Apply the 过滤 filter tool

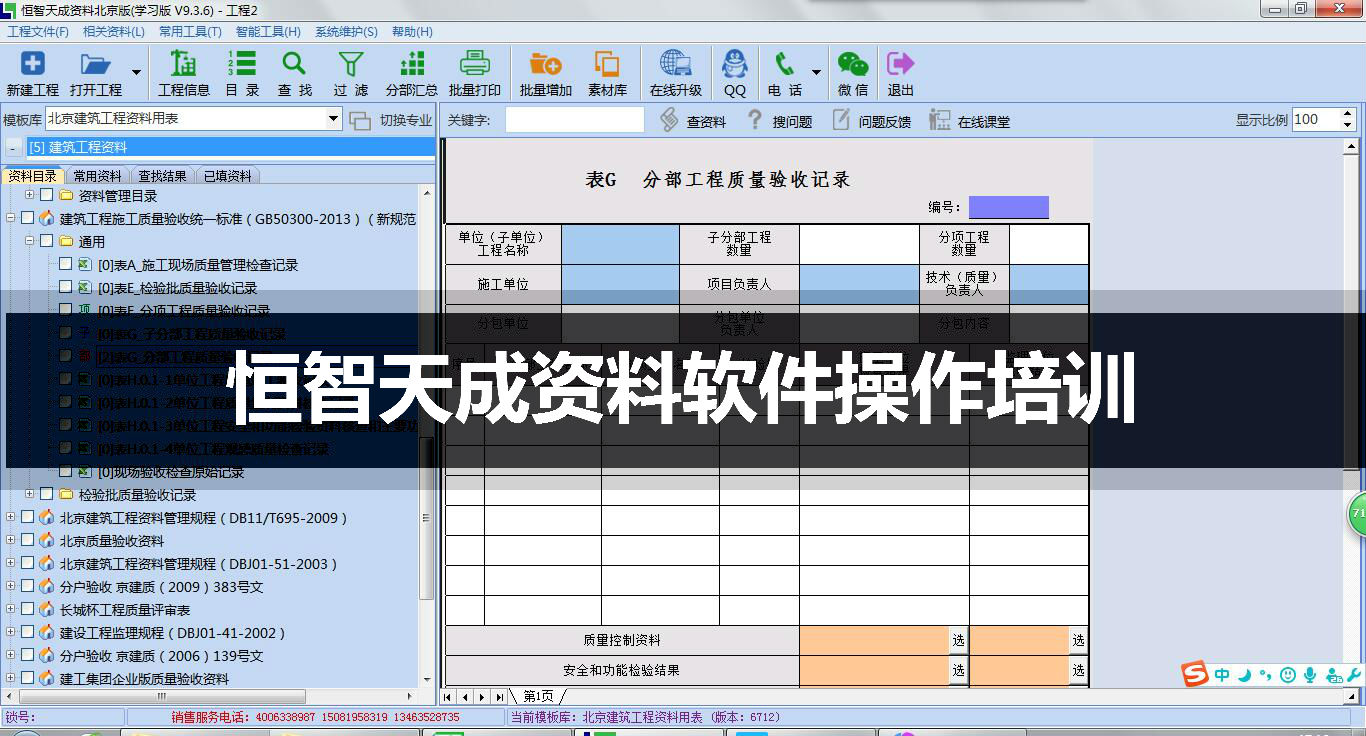pyautogui.click(x=350, y=75)
